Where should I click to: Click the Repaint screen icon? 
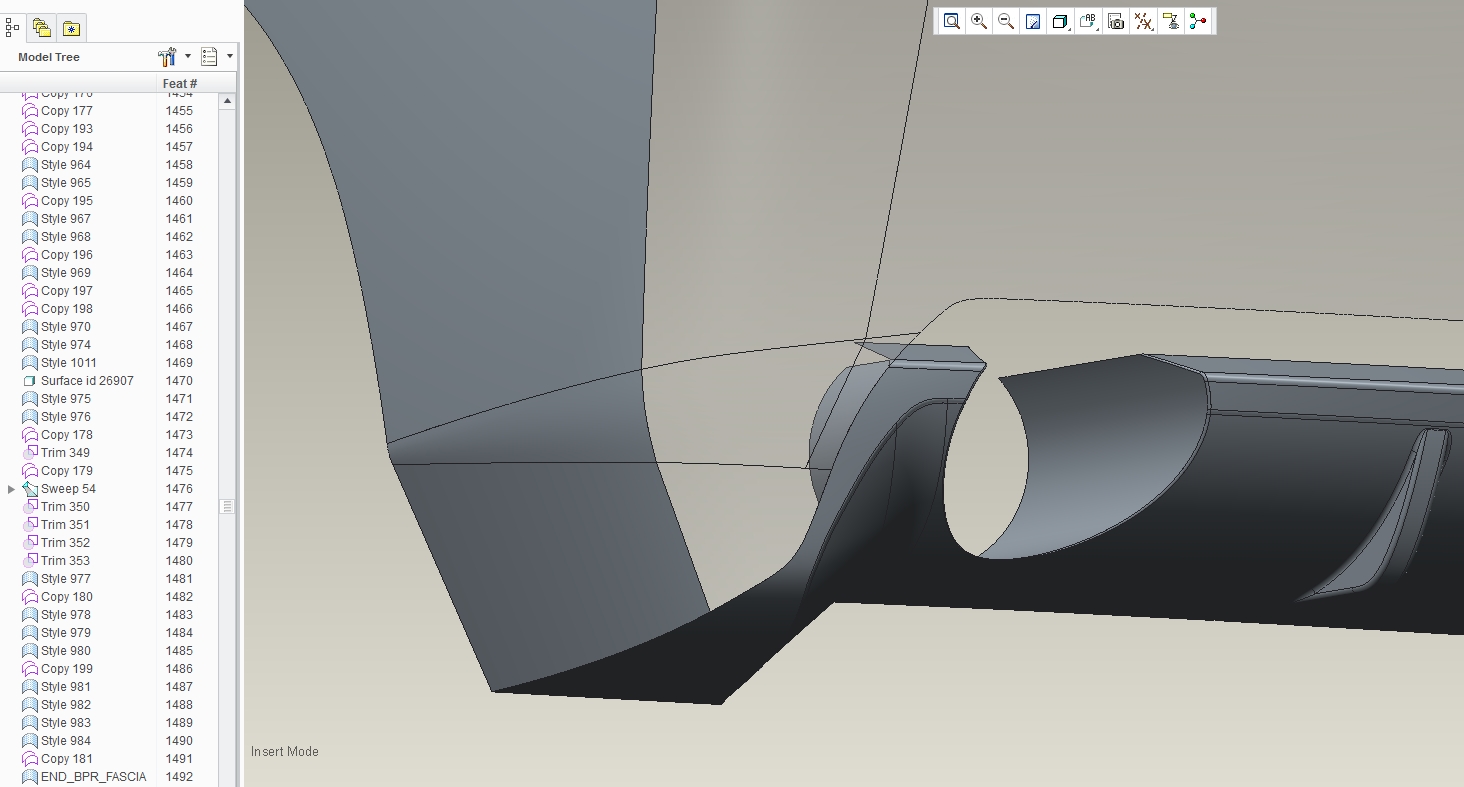click(1033, 21)
